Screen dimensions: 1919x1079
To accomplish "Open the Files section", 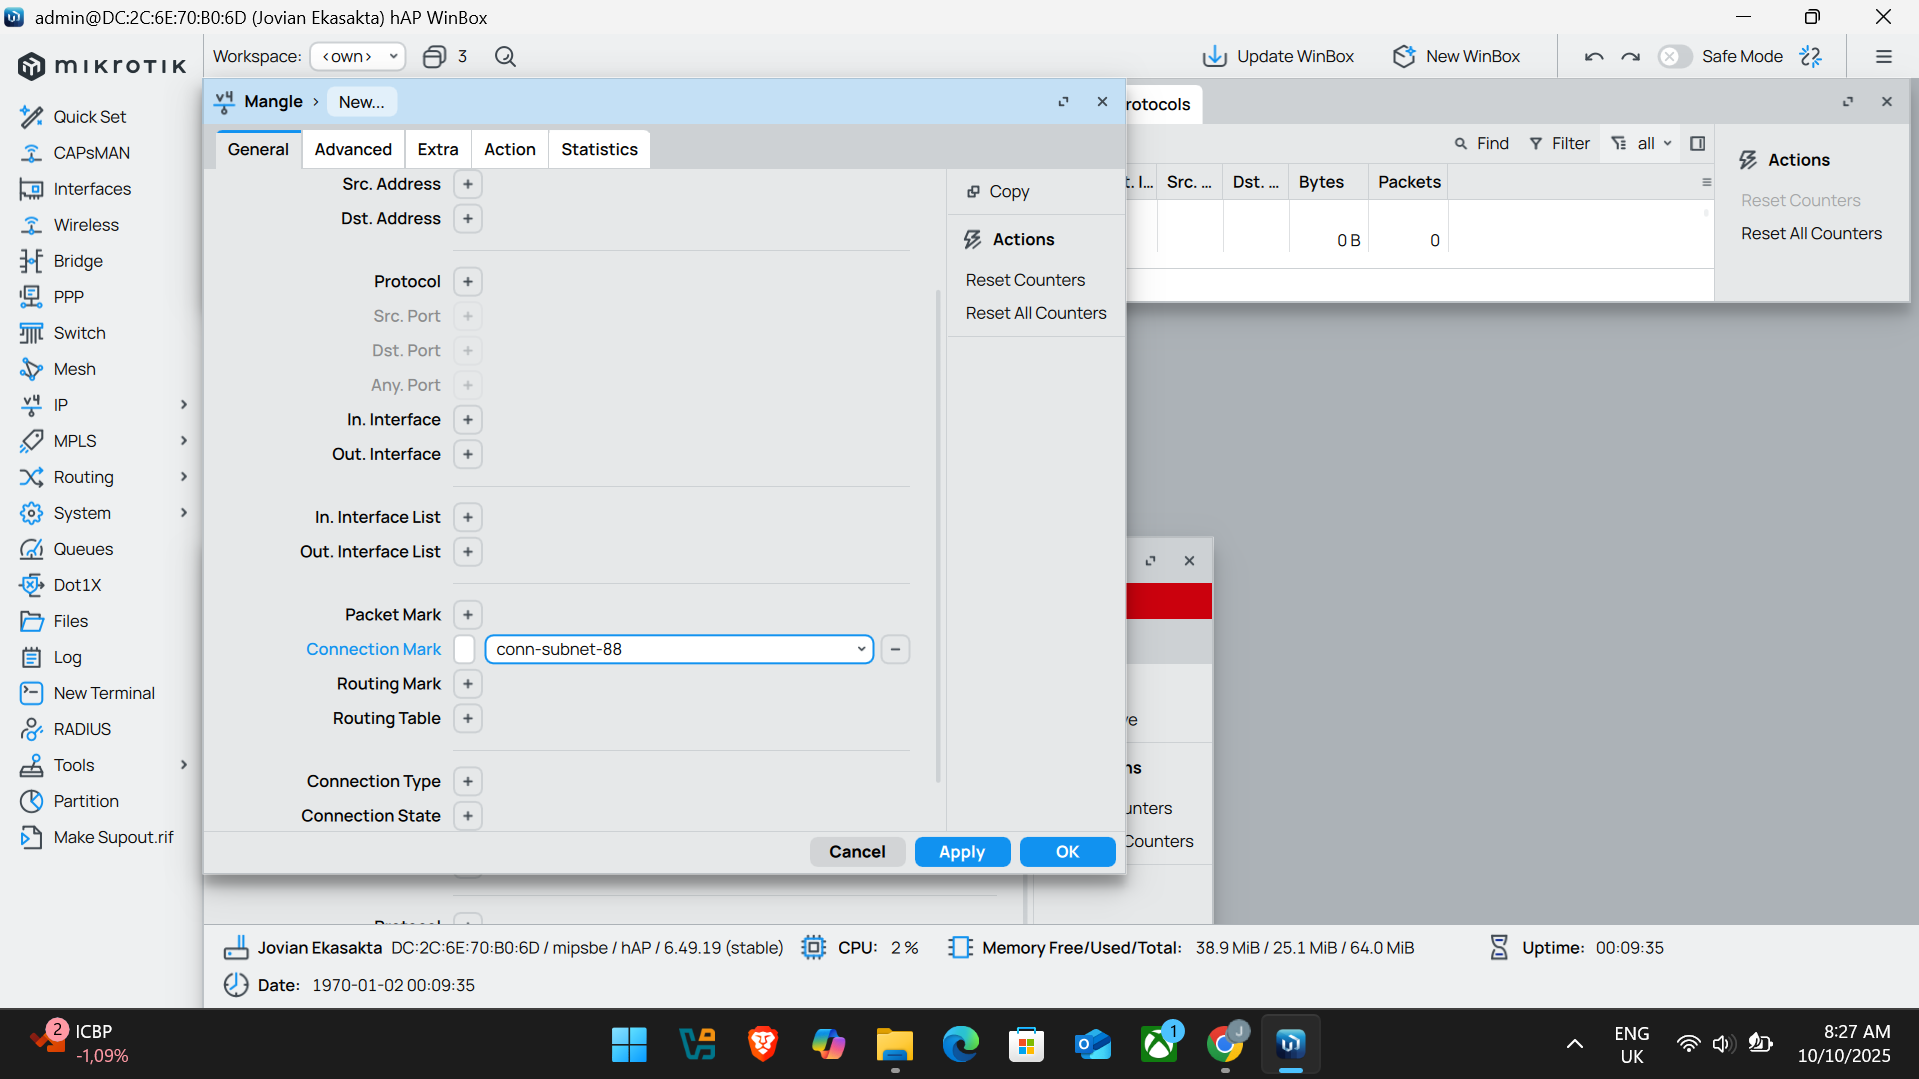I will (70, 621).
